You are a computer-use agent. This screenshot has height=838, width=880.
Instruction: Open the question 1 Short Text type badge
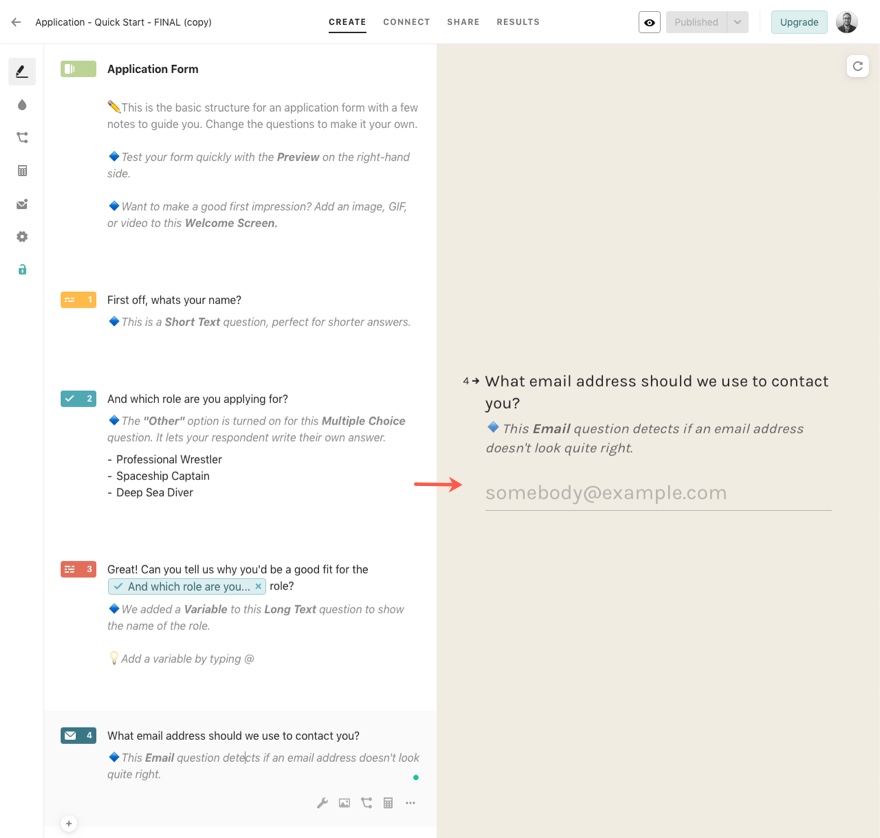pos(78,300)
